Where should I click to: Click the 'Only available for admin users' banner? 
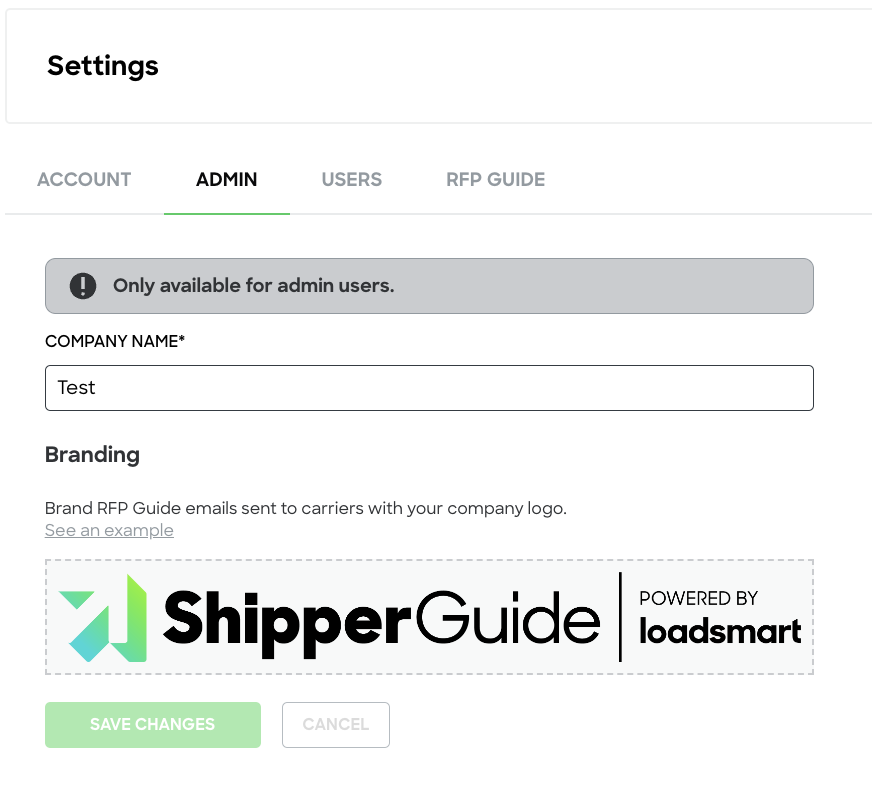pyautogui.click(x=428, y=285)
